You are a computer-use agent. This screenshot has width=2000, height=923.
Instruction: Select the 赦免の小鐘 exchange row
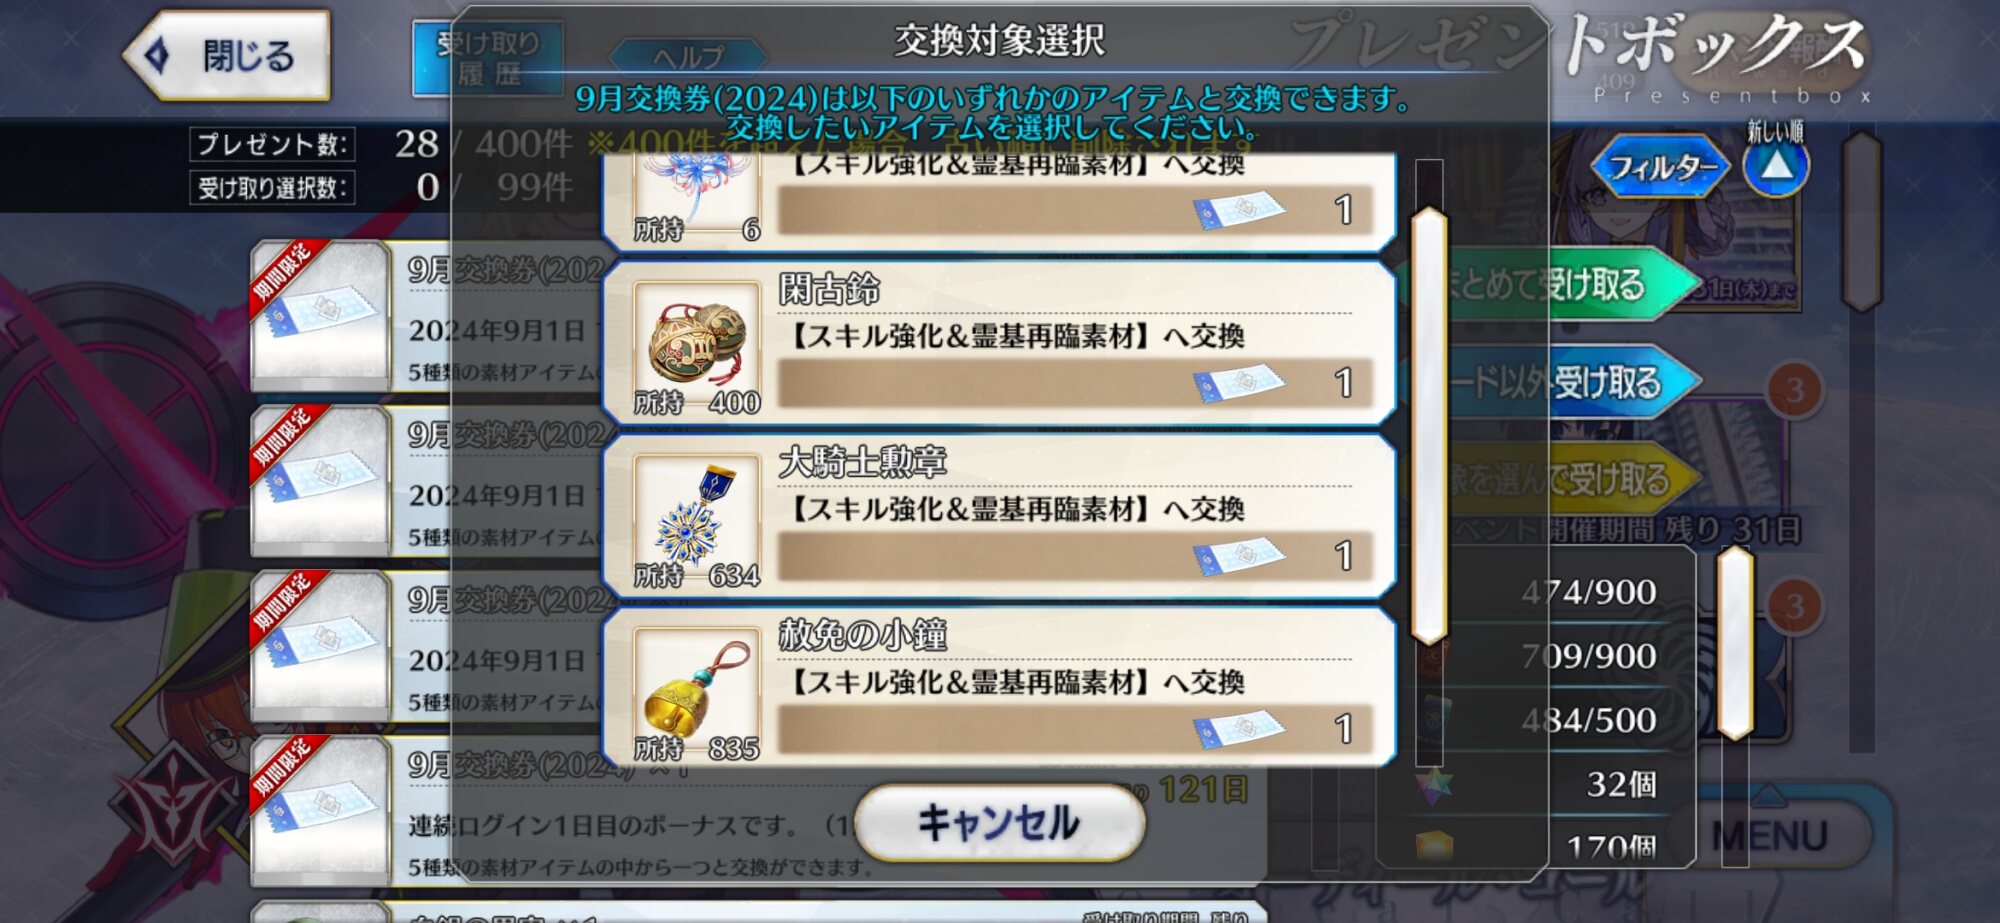pos(999,688)
